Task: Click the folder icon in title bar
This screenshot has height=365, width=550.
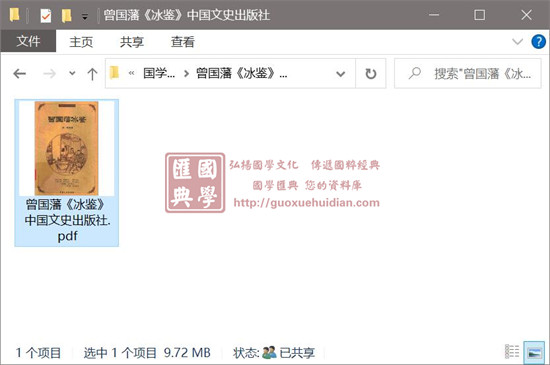Action: 14,15
